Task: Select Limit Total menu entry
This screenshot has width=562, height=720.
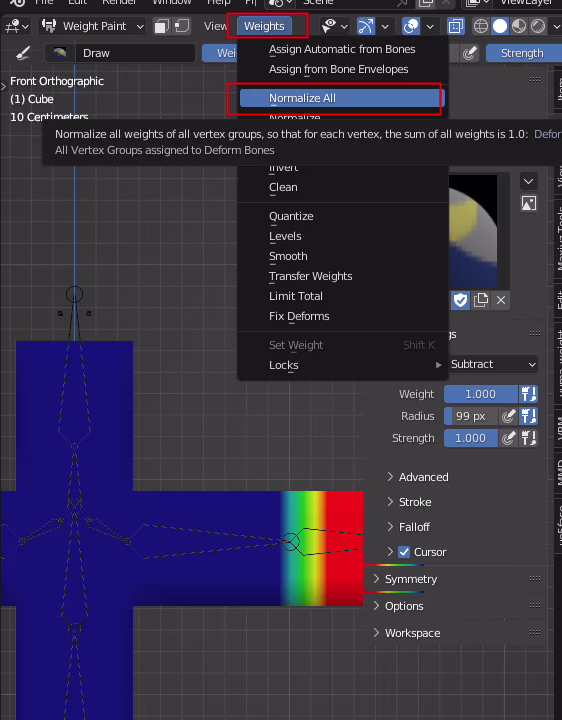Action: point(342,296)
